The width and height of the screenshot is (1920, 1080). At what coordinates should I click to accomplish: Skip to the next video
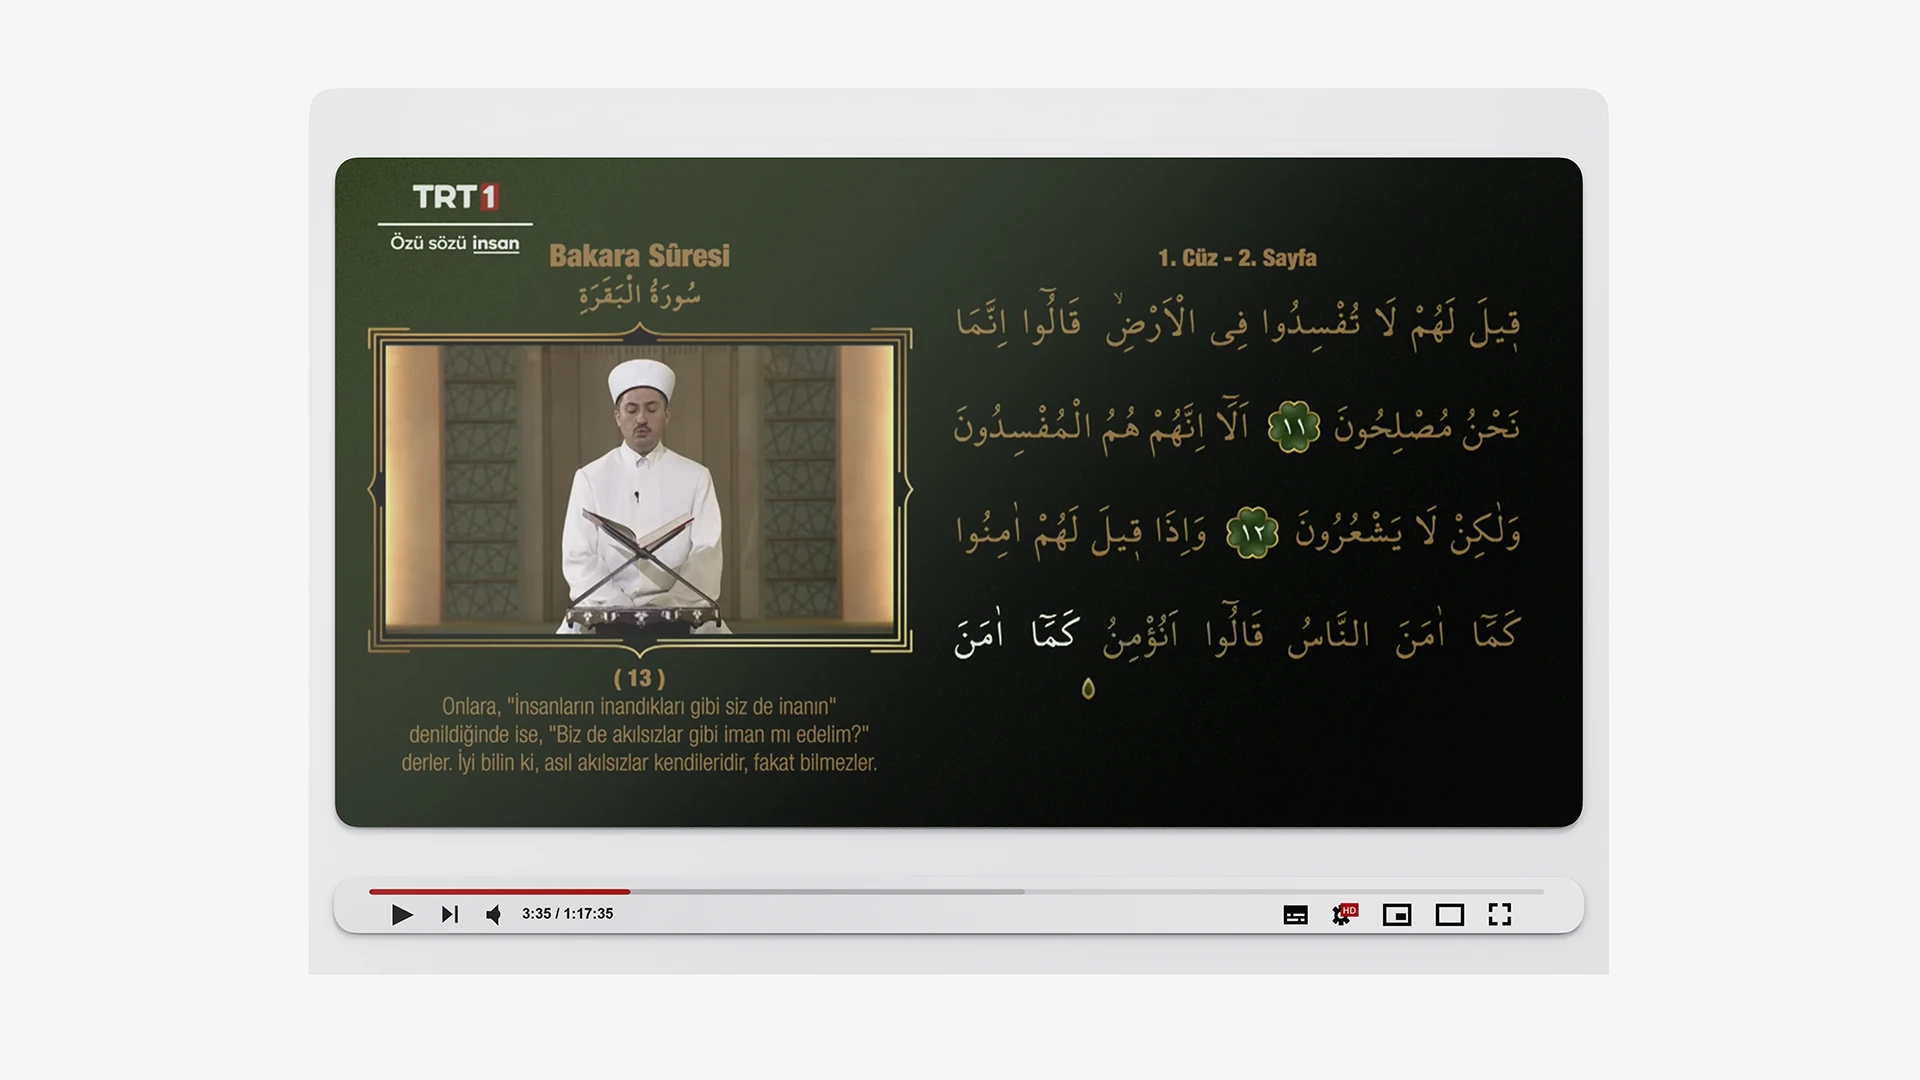[450, 914]
